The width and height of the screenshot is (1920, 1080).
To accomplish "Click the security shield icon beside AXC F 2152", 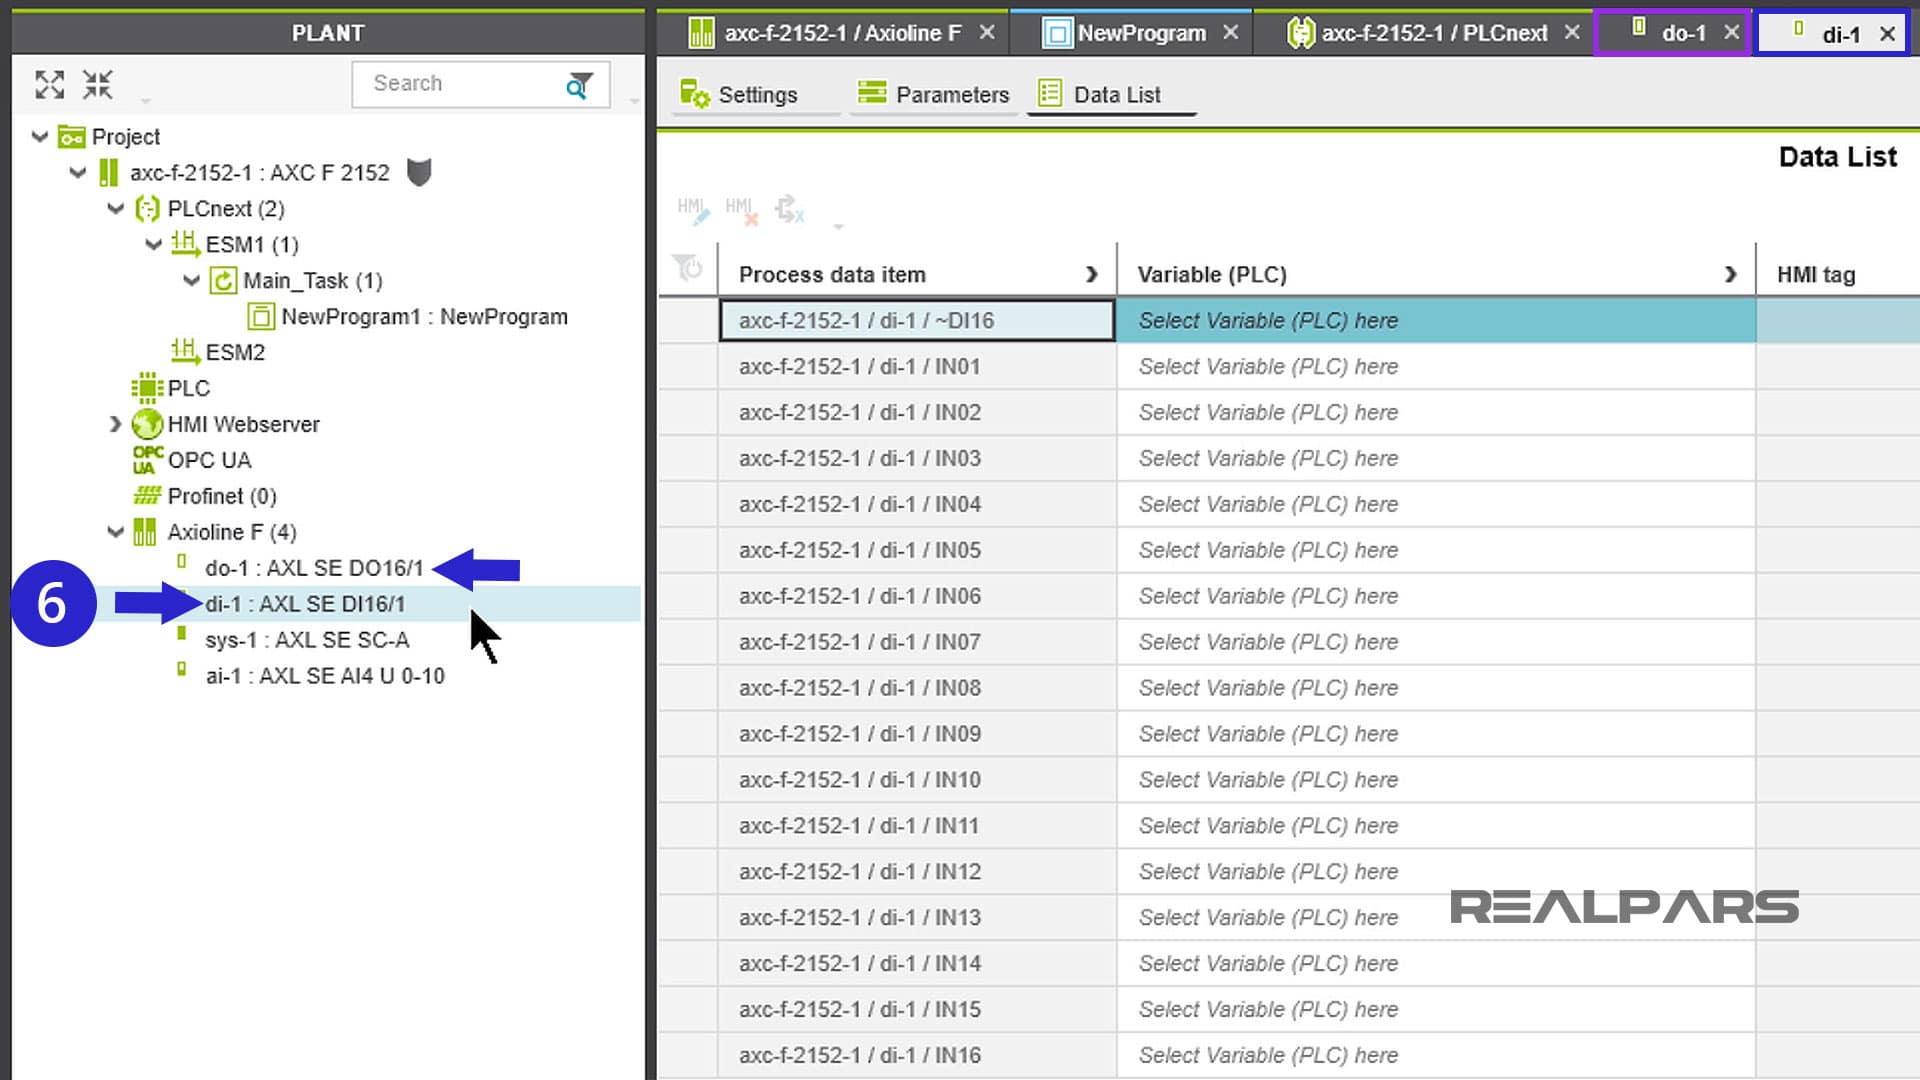I will pyautogui.click(x=419, y=172).
